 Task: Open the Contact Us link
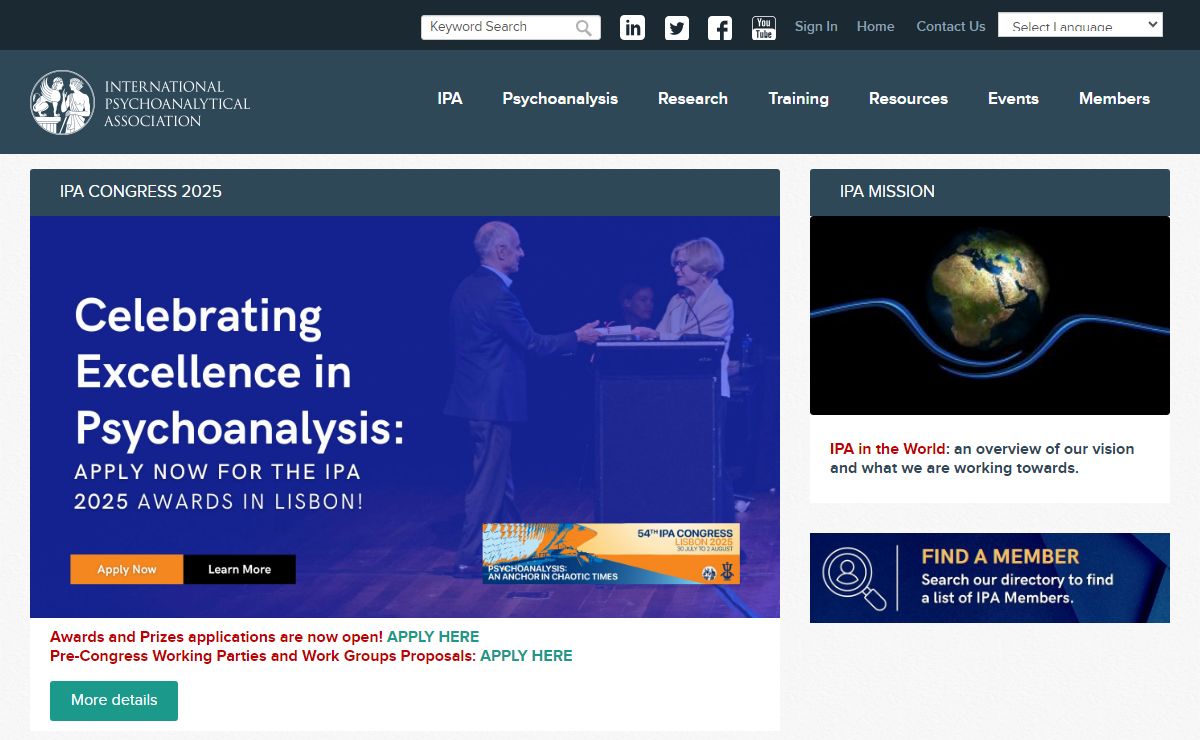tap(951, 27)
